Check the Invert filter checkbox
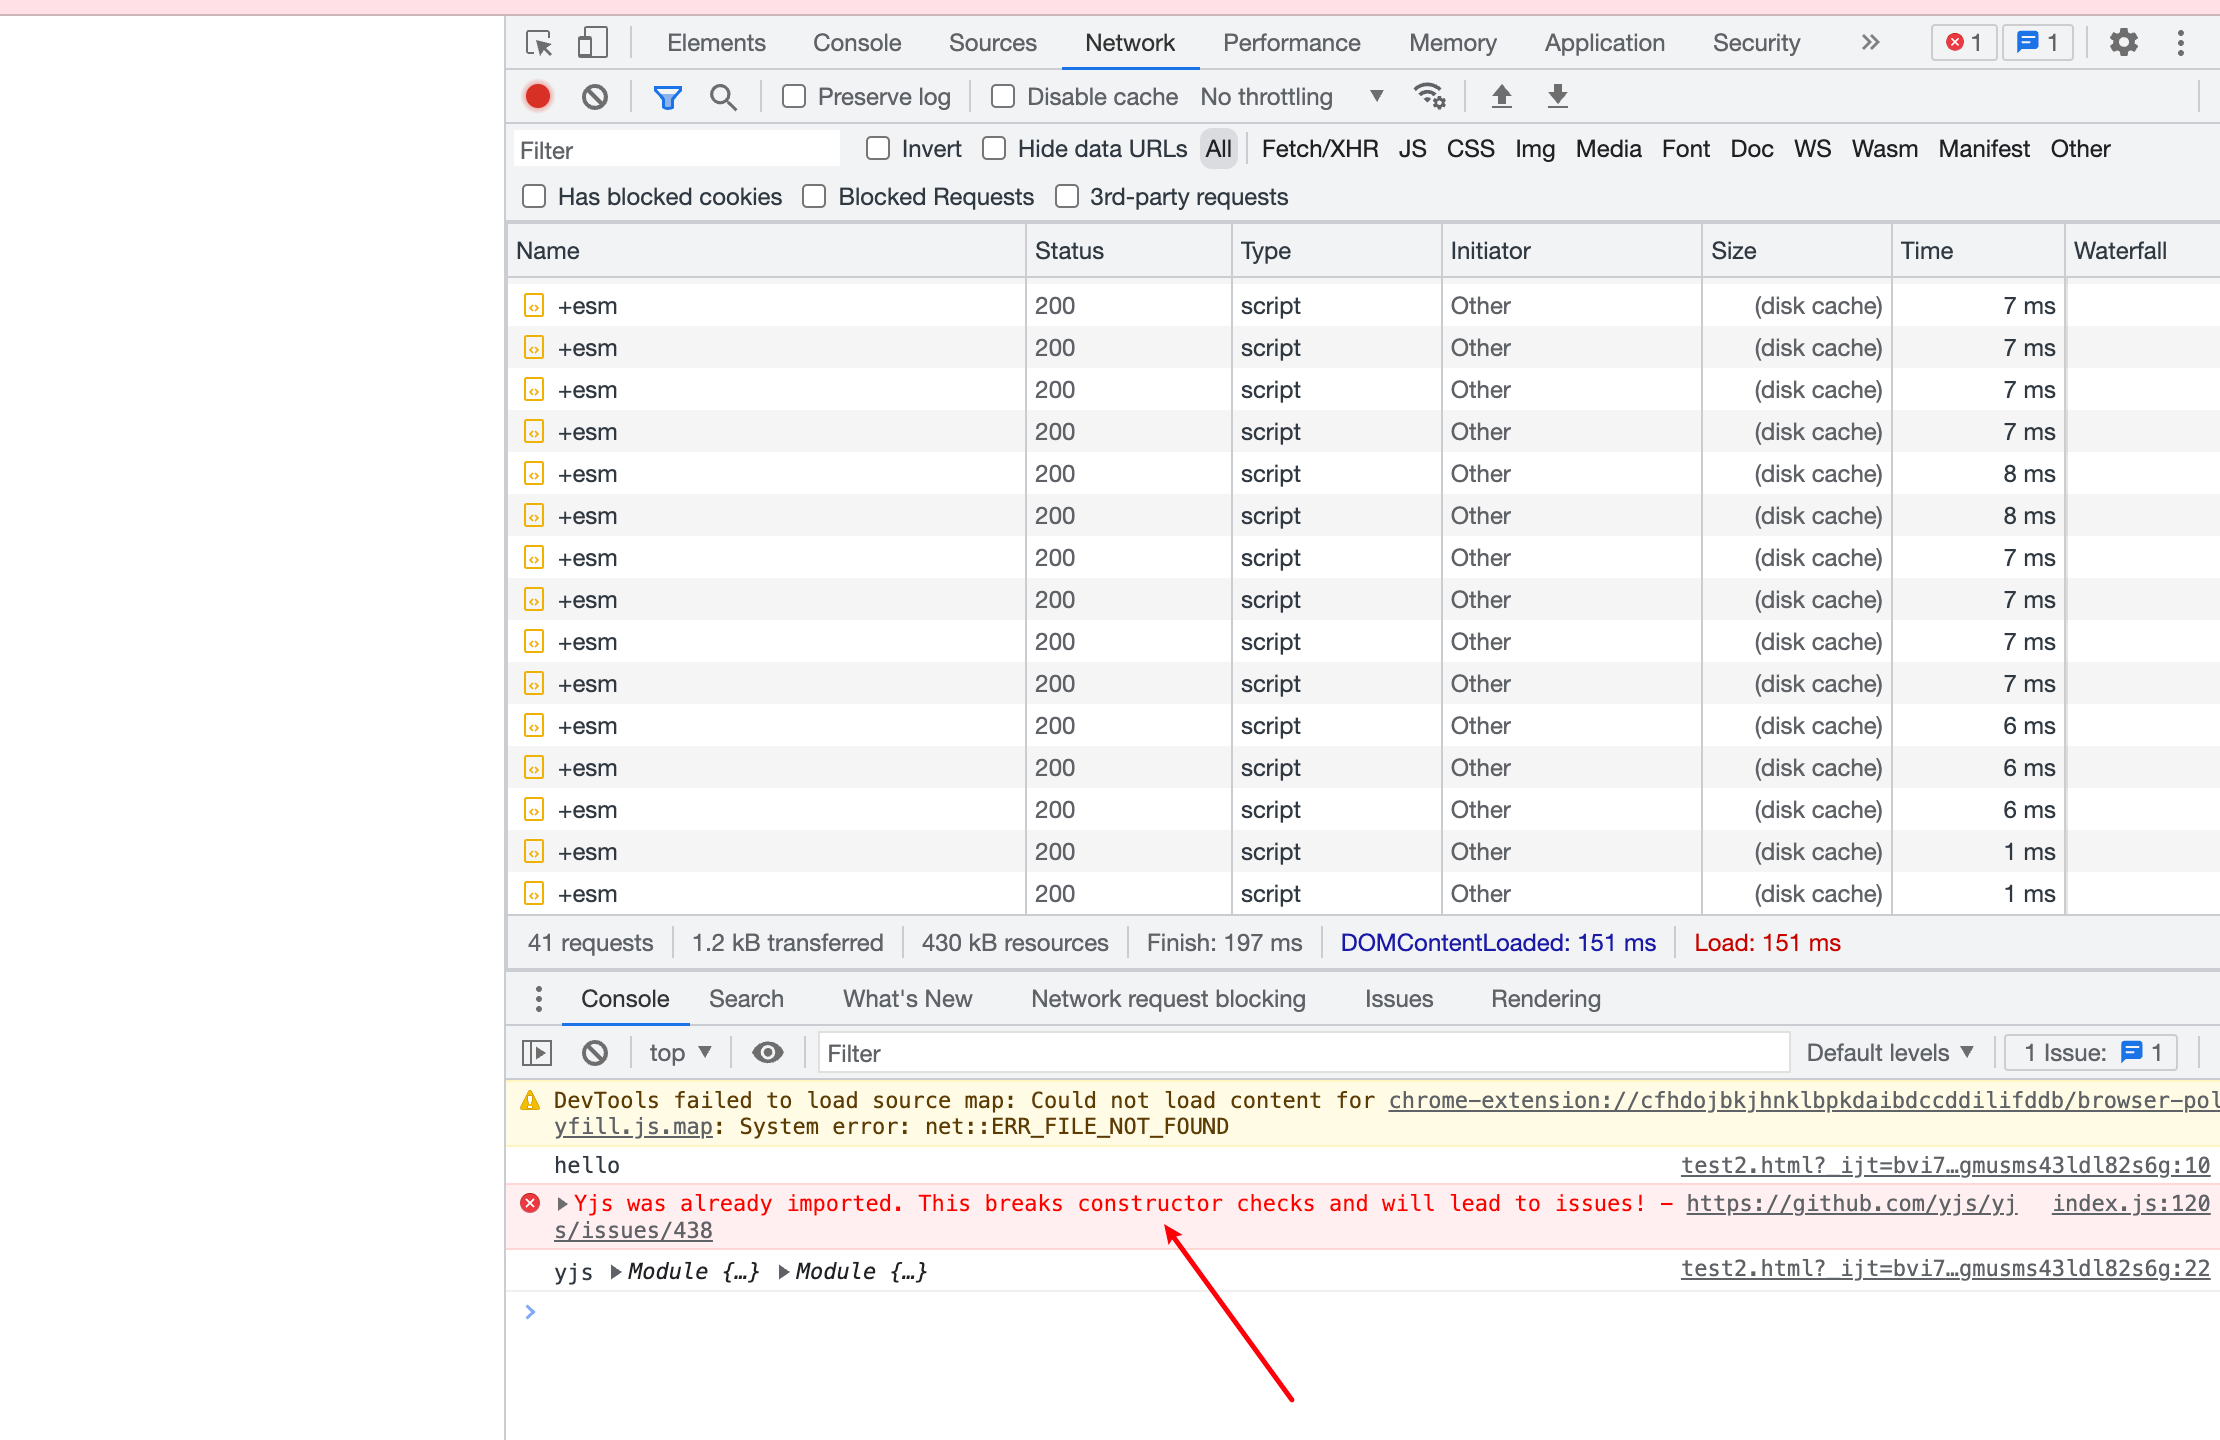Screen dimensions: 2220x1440 point(878,148)
